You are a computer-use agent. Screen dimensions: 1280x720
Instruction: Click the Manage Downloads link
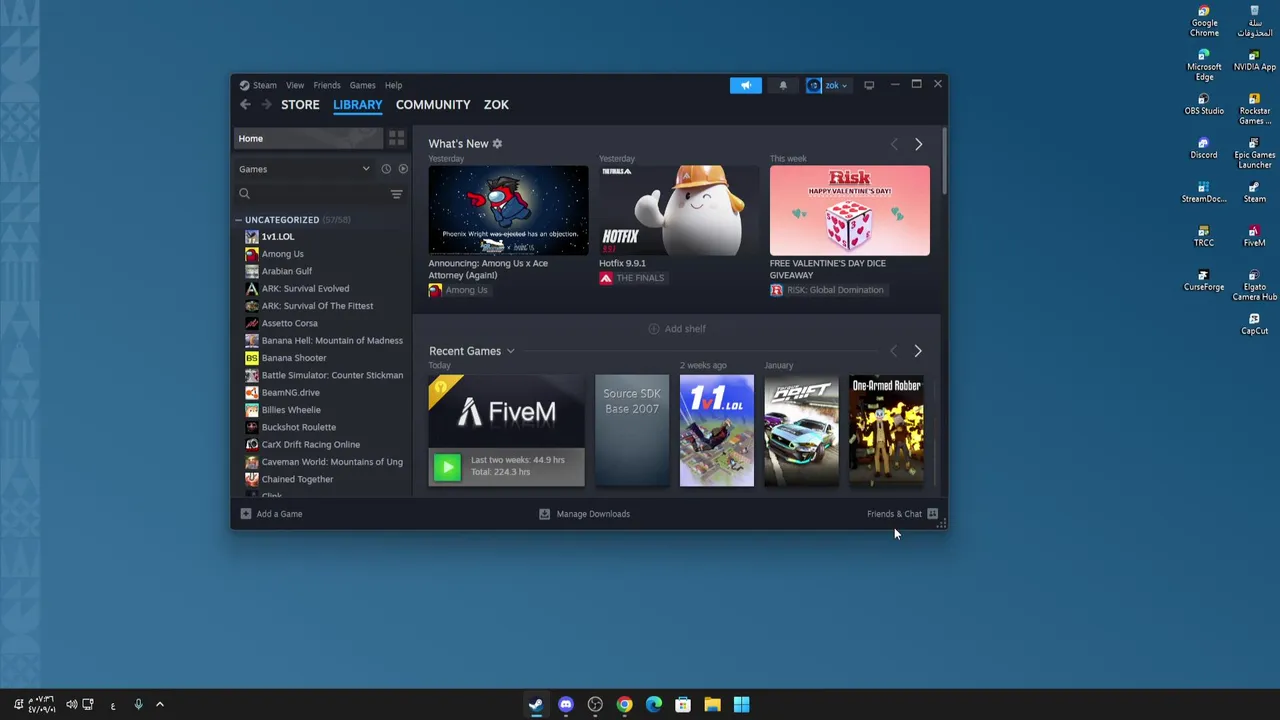tap(593, 514)
